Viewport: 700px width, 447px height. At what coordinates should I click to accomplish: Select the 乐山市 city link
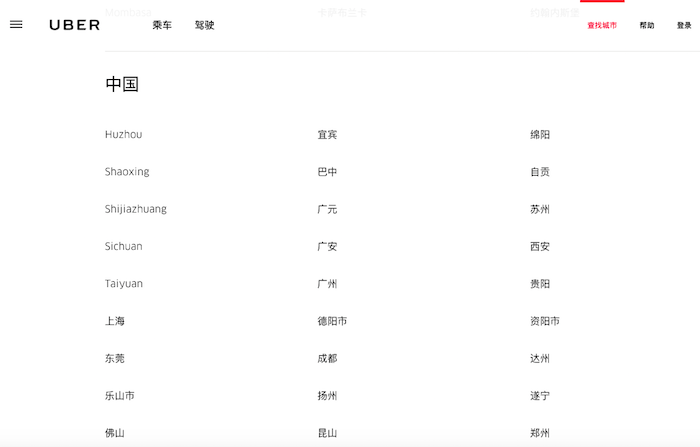[120, 396]
